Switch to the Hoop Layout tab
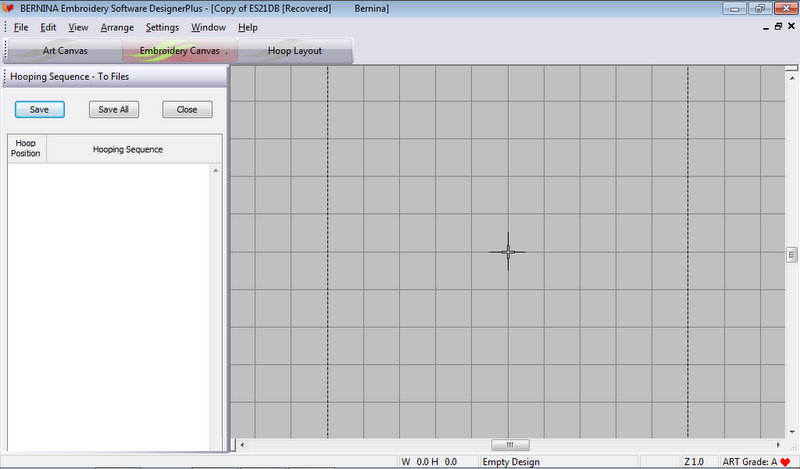 (295, 50)
